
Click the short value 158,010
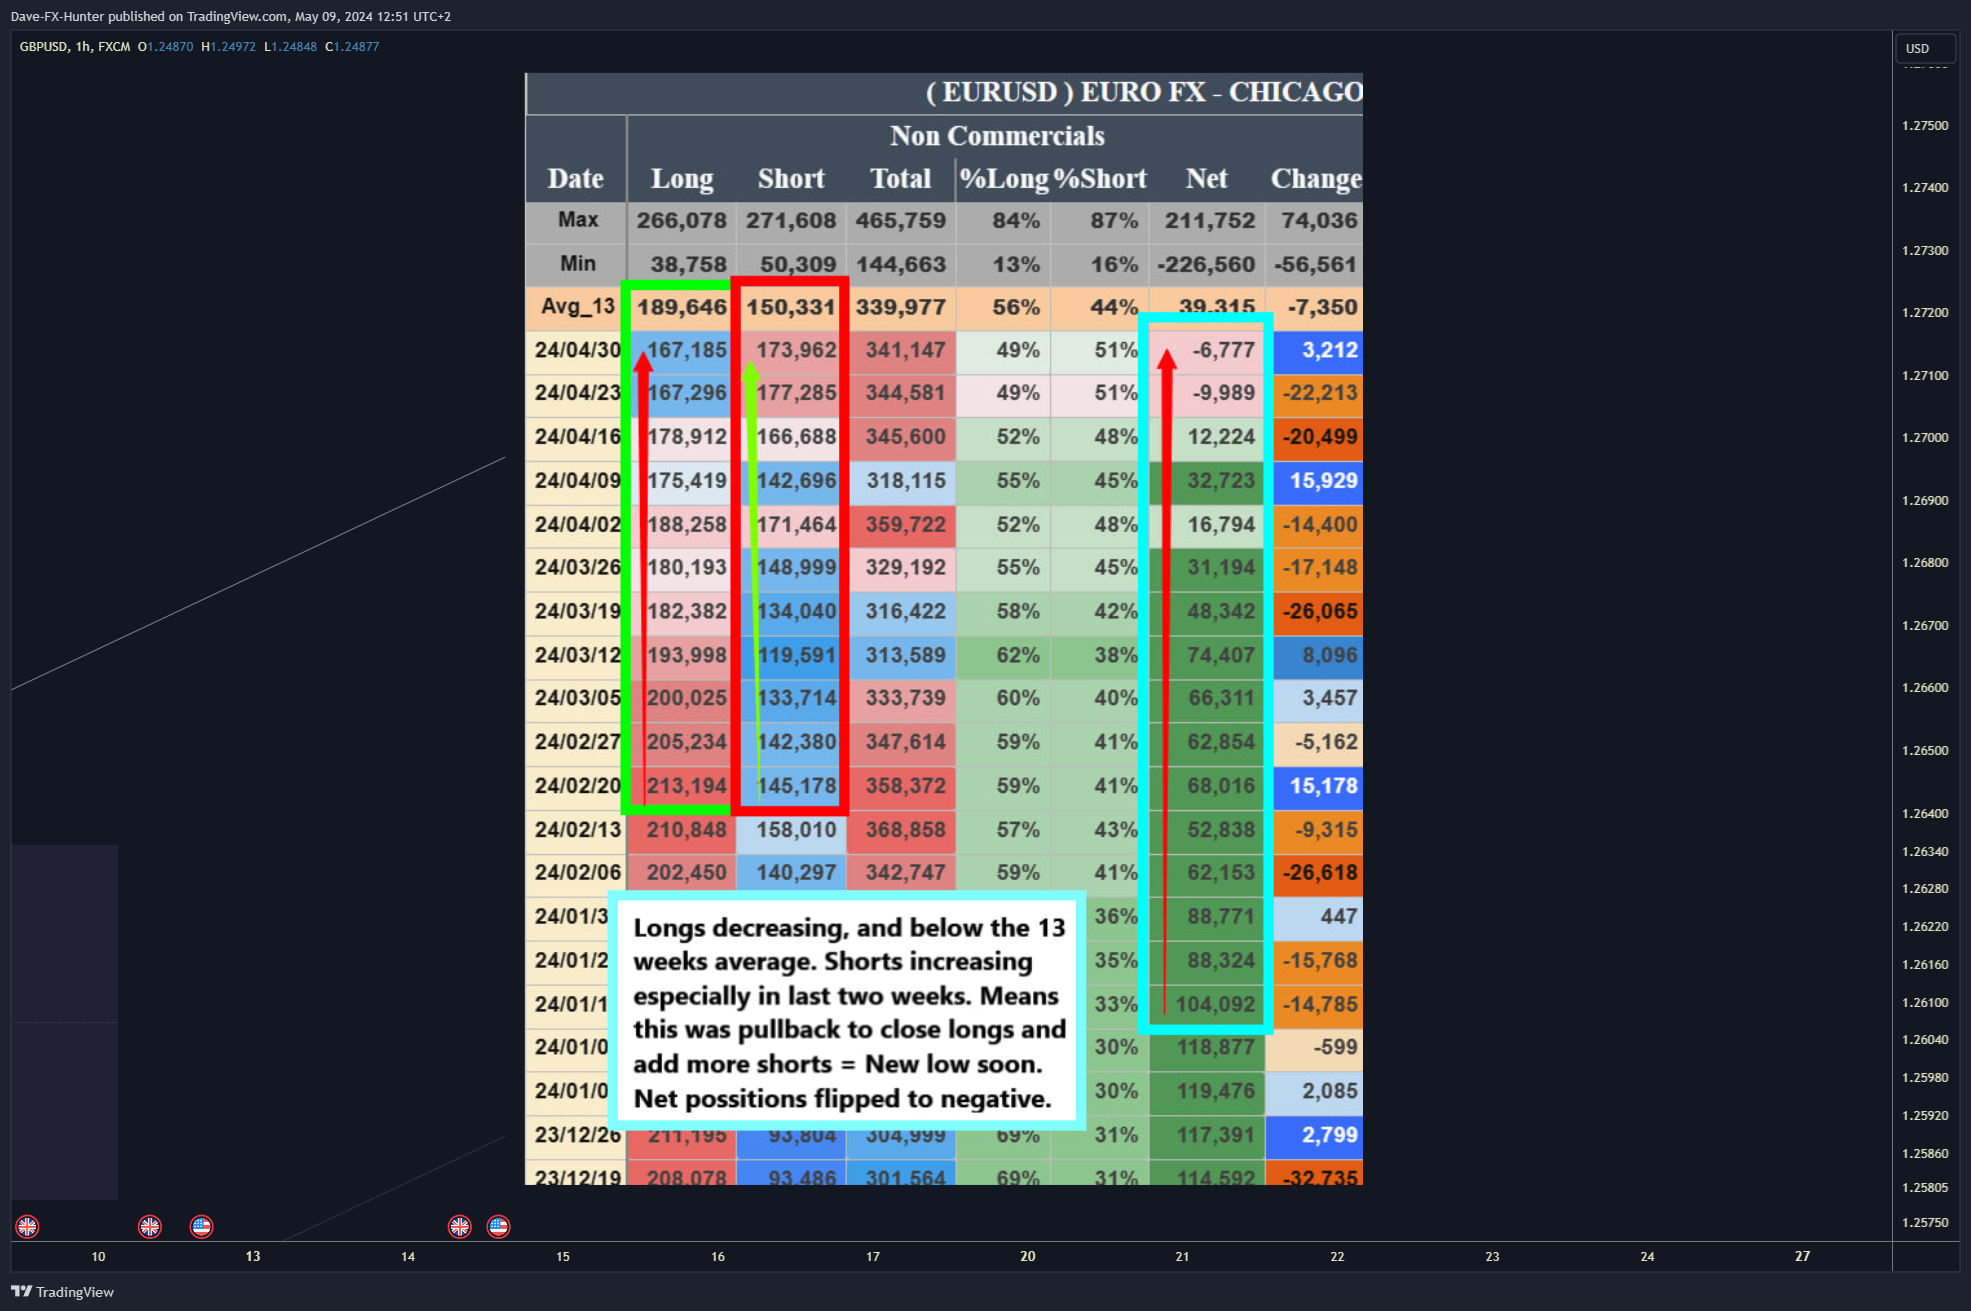click(796, 830)
